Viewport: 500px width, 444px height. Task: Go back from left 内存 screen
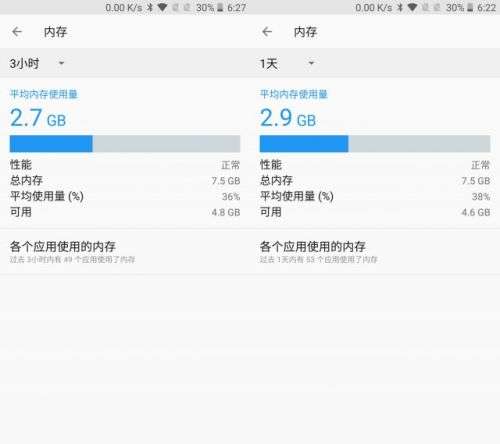point(17,32)
